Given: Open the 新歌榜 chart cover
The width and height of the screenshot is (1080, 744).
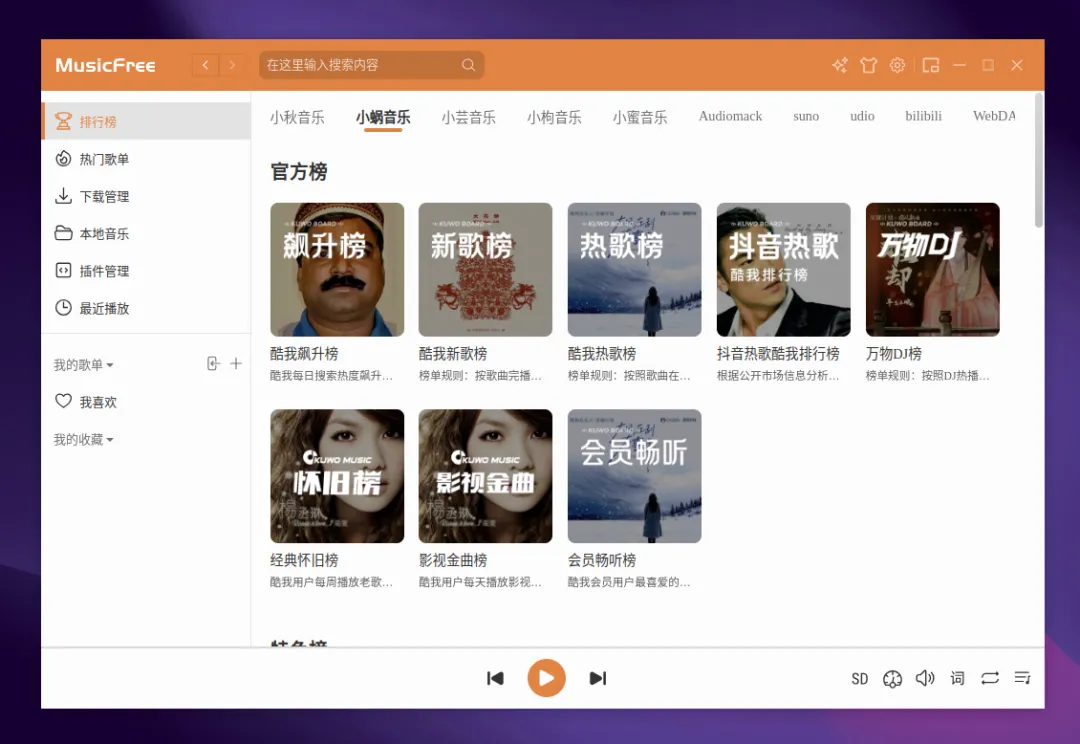Looking at the screenshot, I should pyautogui.click(x=486, y=269).
